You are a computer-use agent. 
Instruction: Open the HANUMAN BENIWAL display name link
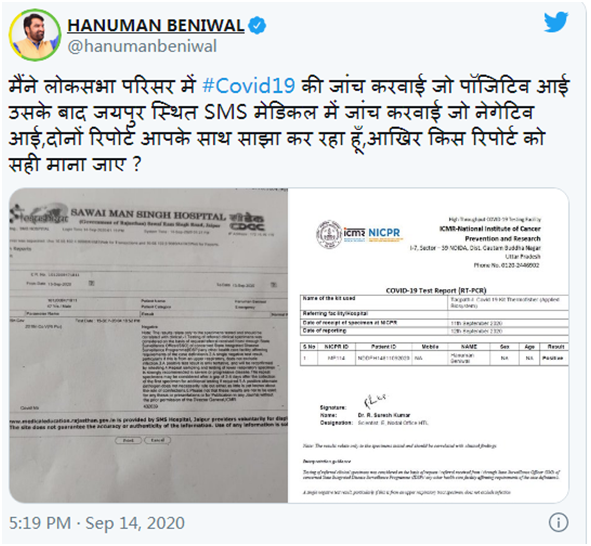click(156, 25)
